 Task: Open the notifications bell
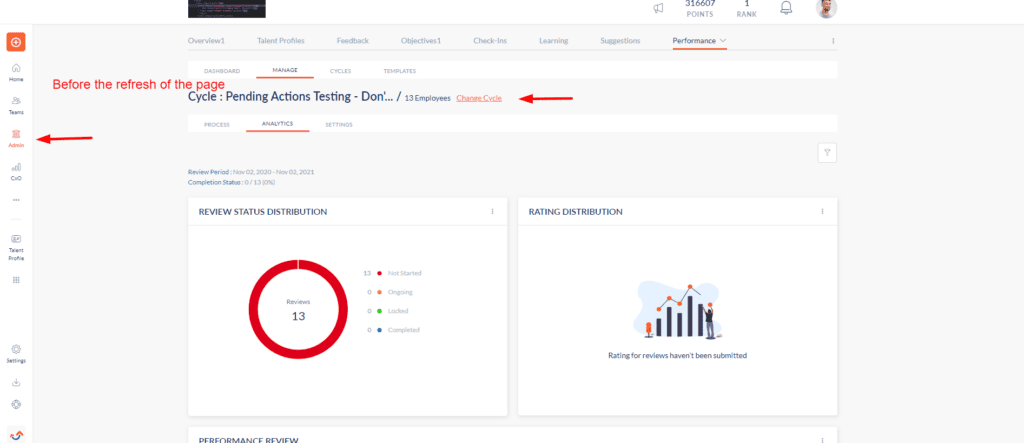[x=786, y=8]
